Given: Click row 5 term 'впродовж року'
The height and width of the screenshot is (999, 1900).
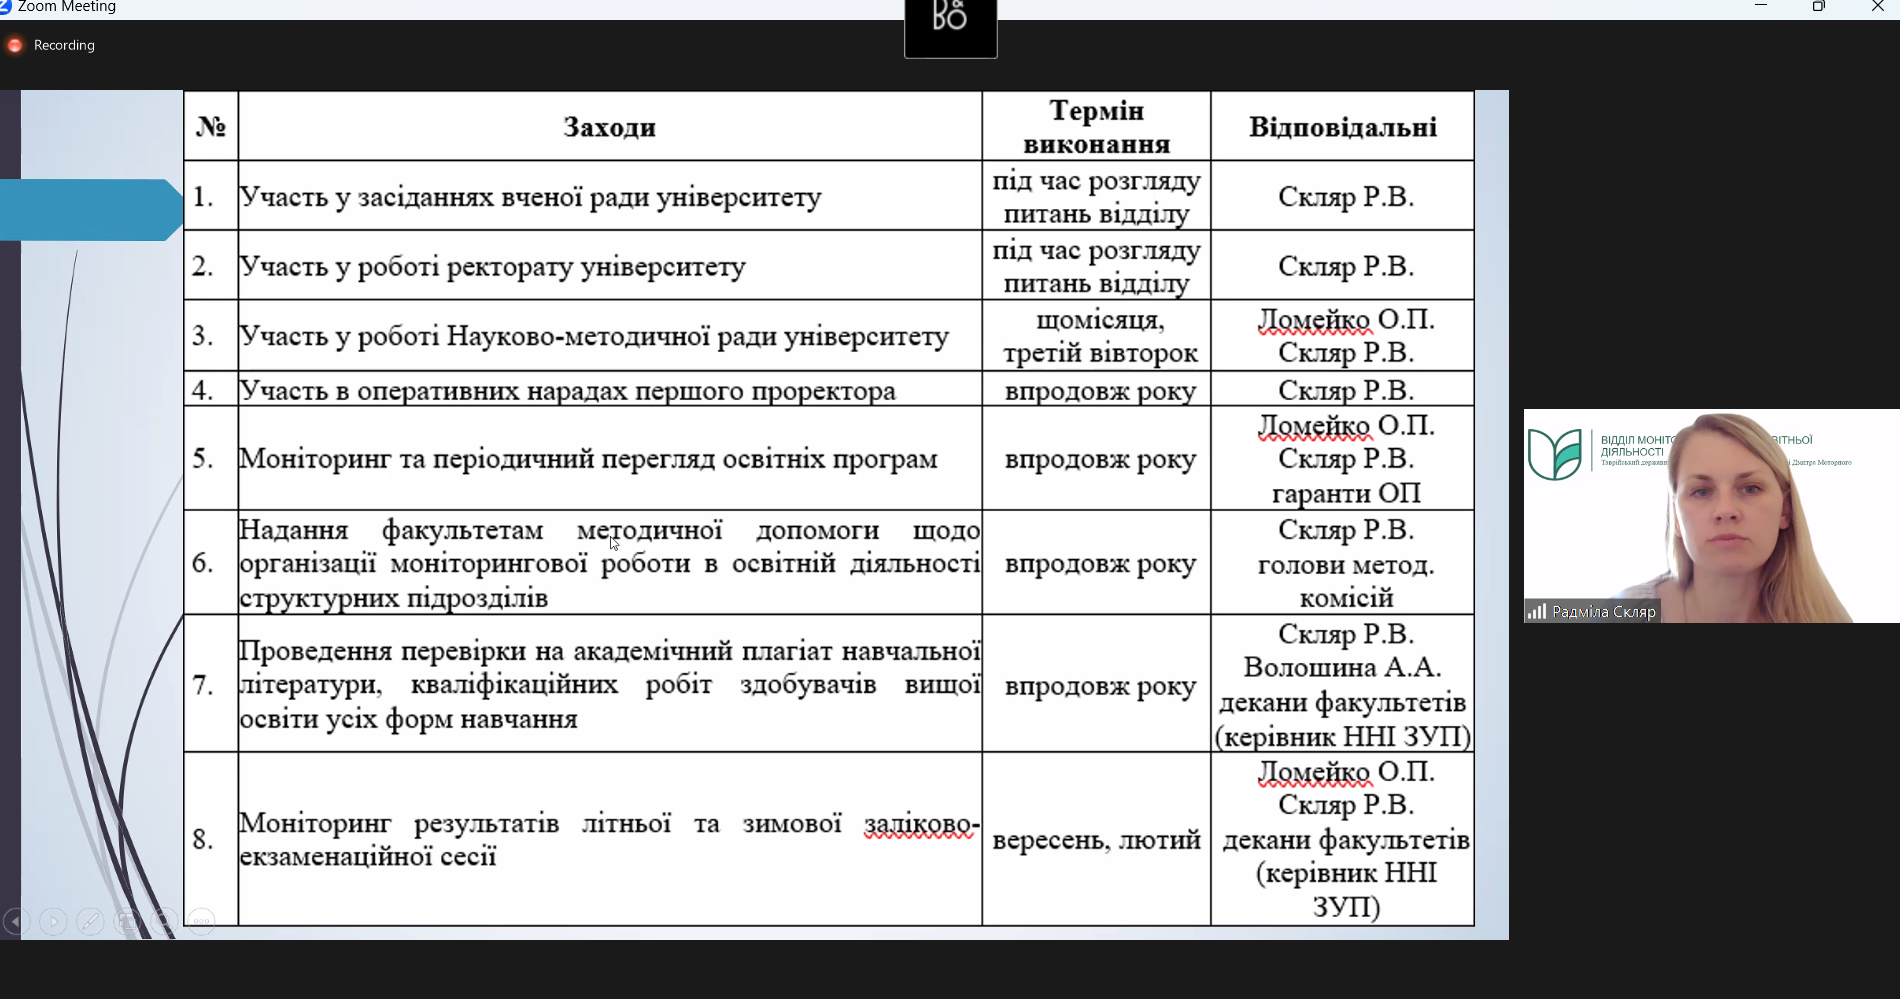Looking at the screenshot, I should pos(1100,459).
